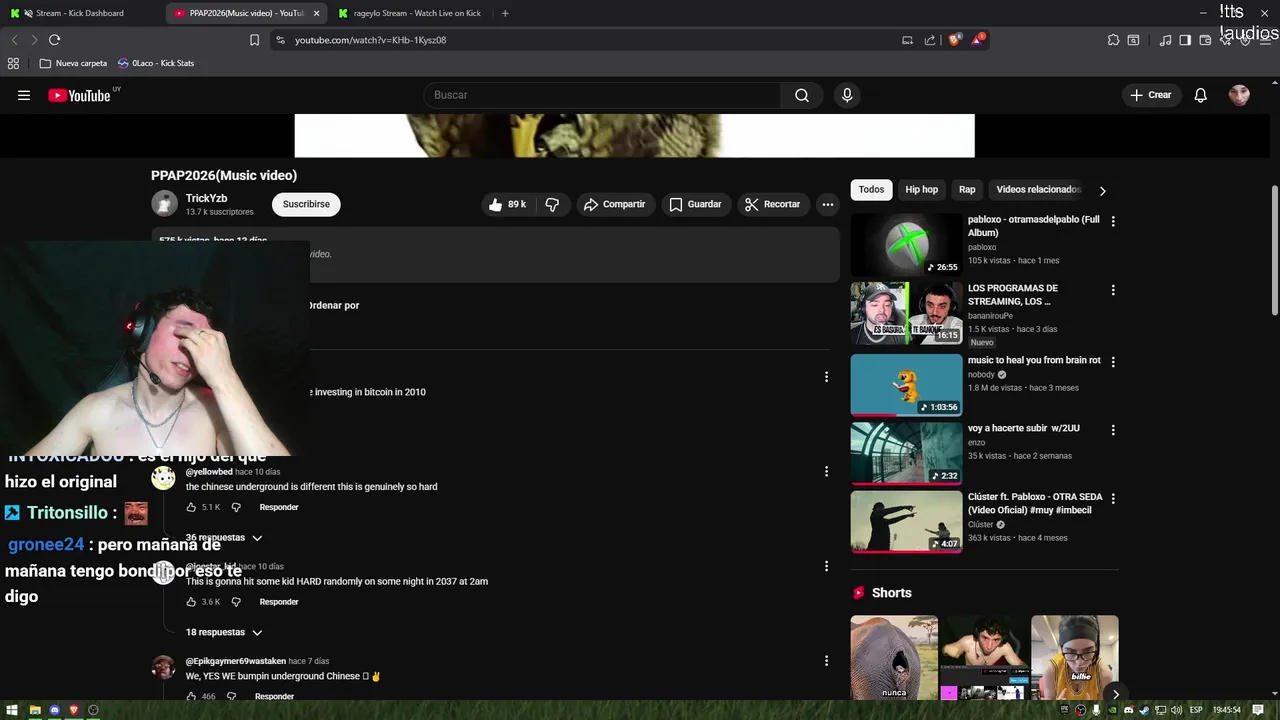Select the Rap filter chip
1280x720 pixels.
click(967, 190)
